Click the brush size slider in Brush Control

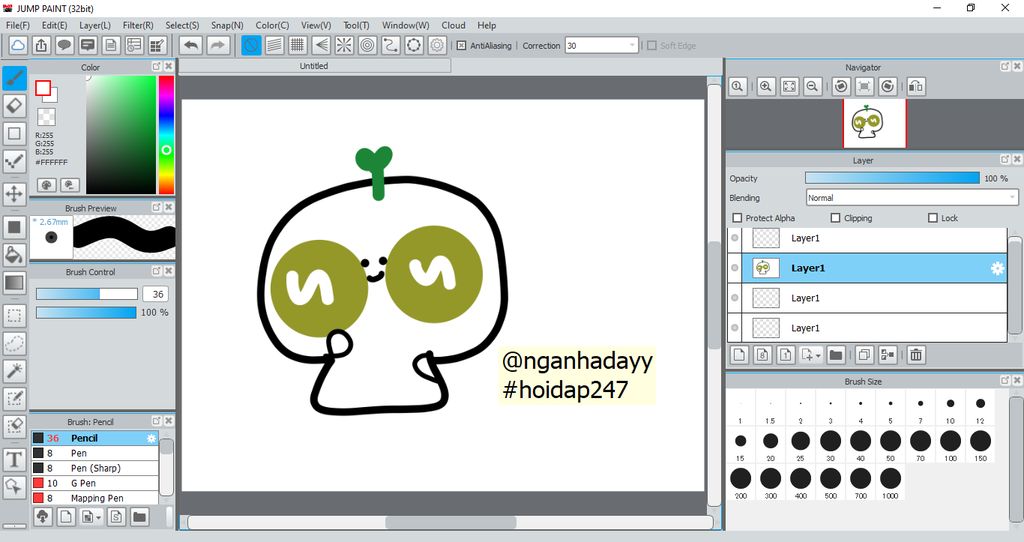[x=86, y=295]
